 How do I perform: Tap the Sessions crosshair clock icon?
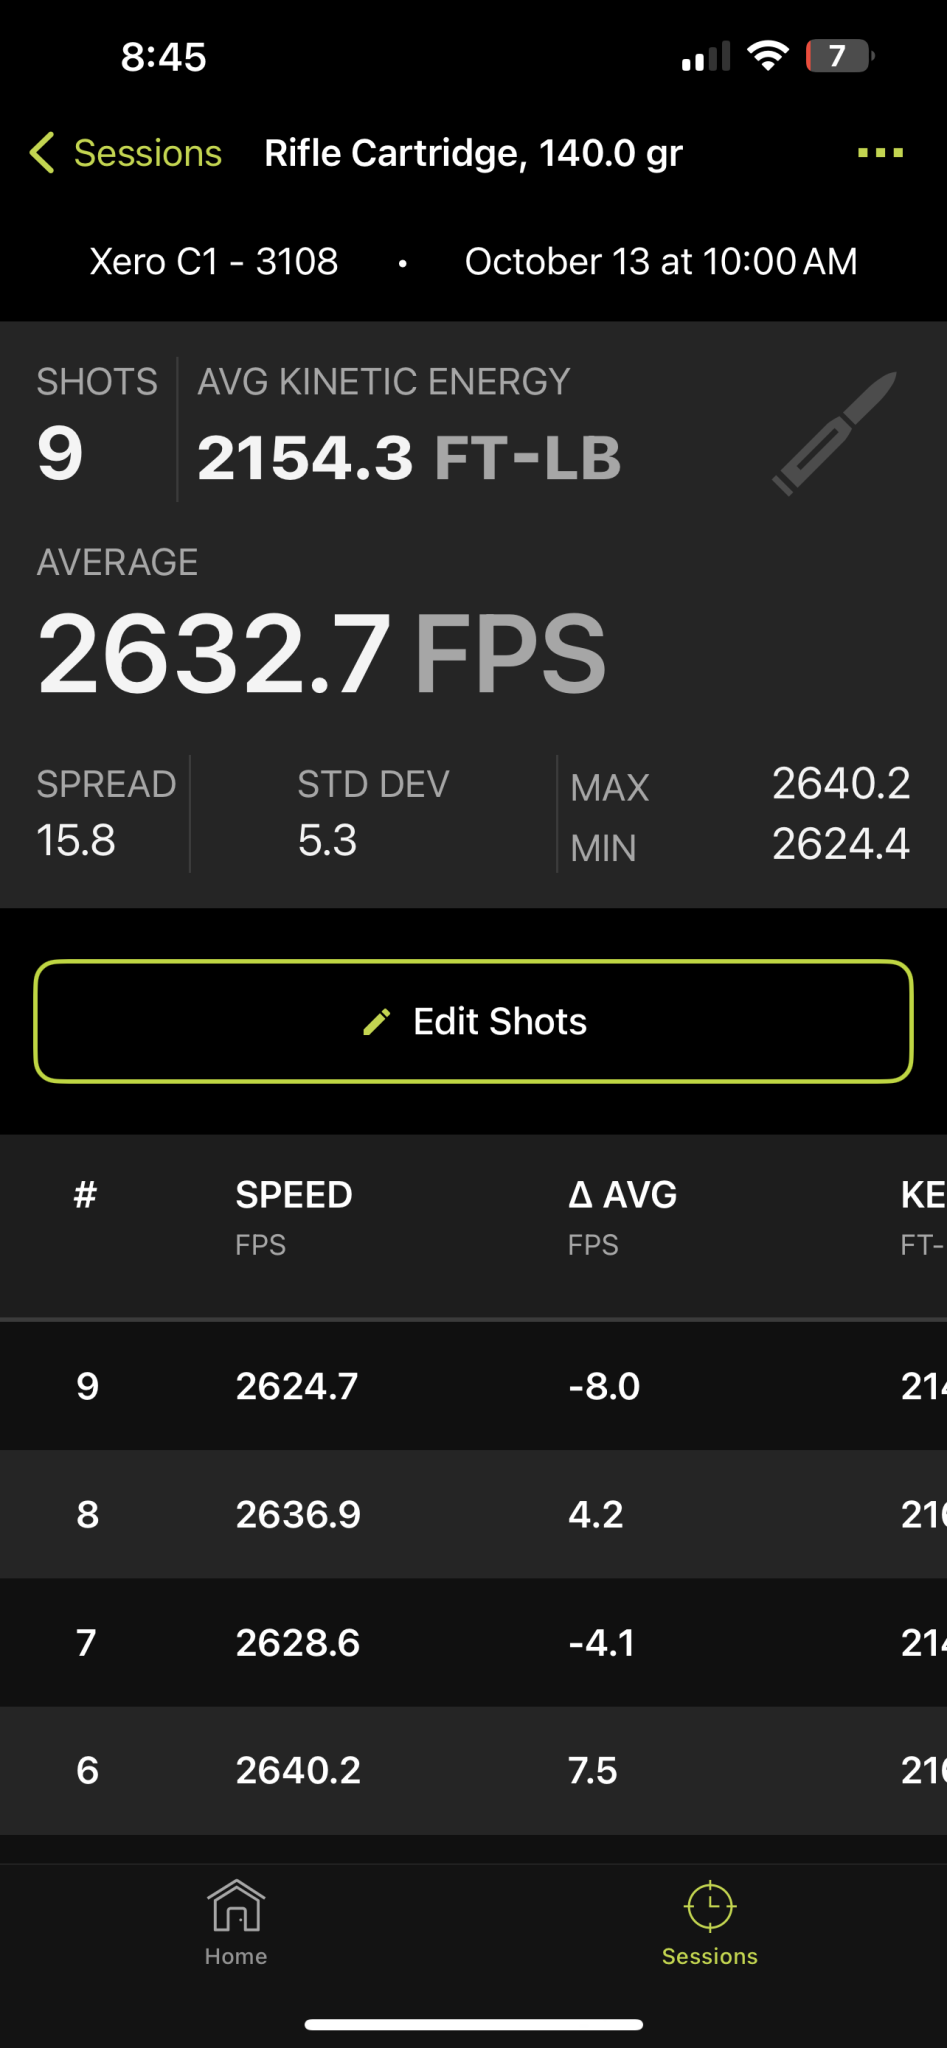pos(710,1906)
